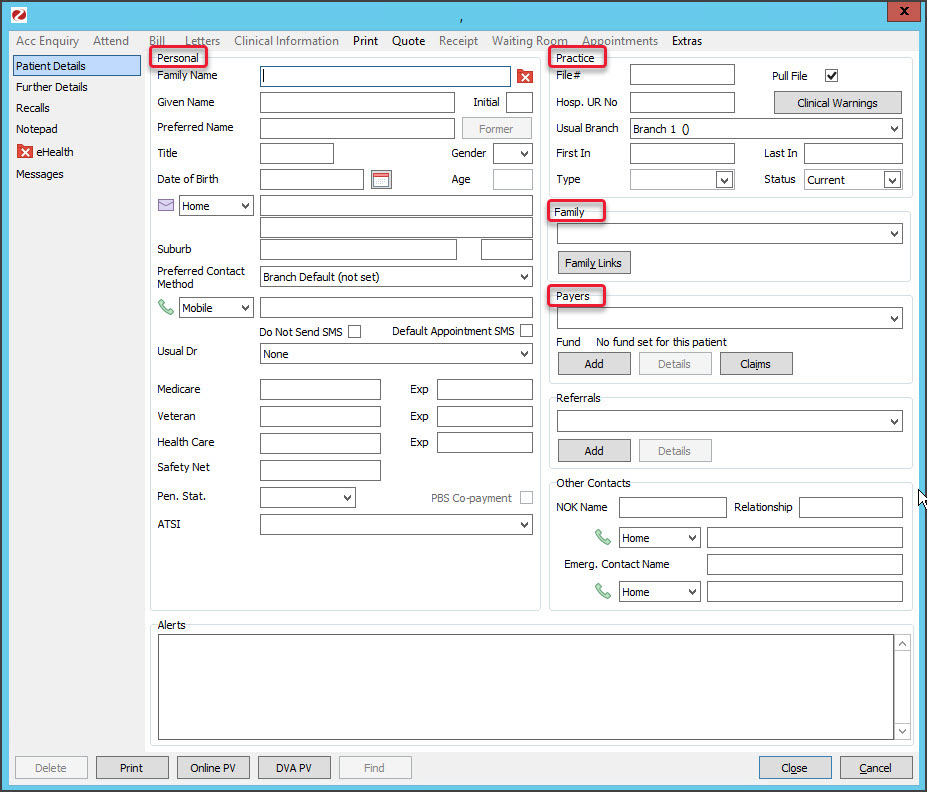
Task: Click the envelope icon beside the Home address
Action: [x=166, y=205]
